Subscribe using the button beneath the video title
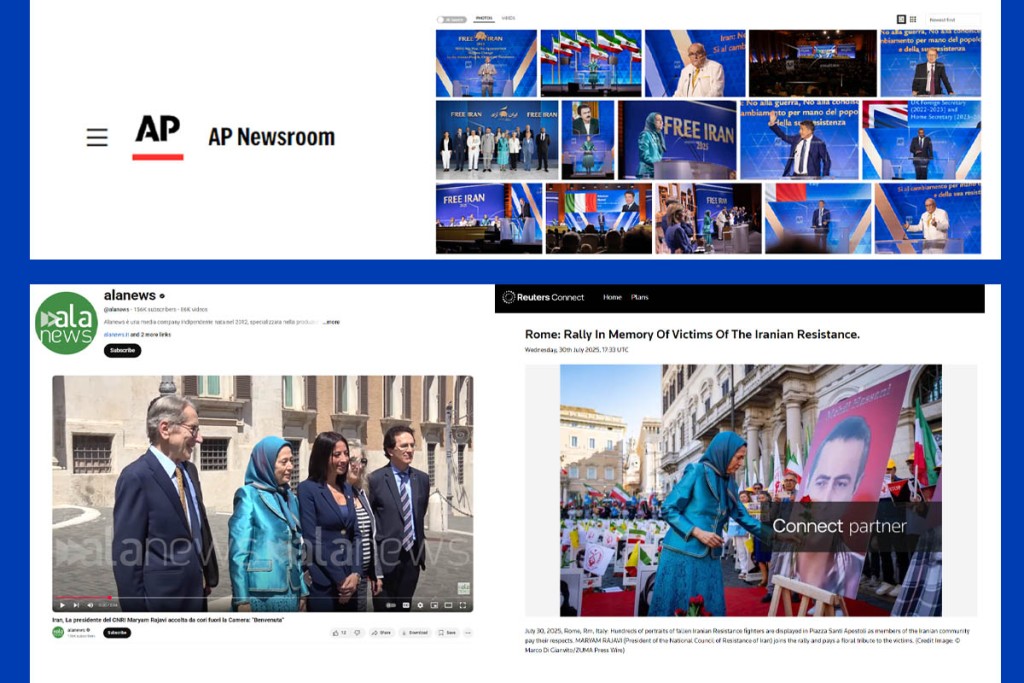Screen dimensions: 1024x683 click(117, 633)
